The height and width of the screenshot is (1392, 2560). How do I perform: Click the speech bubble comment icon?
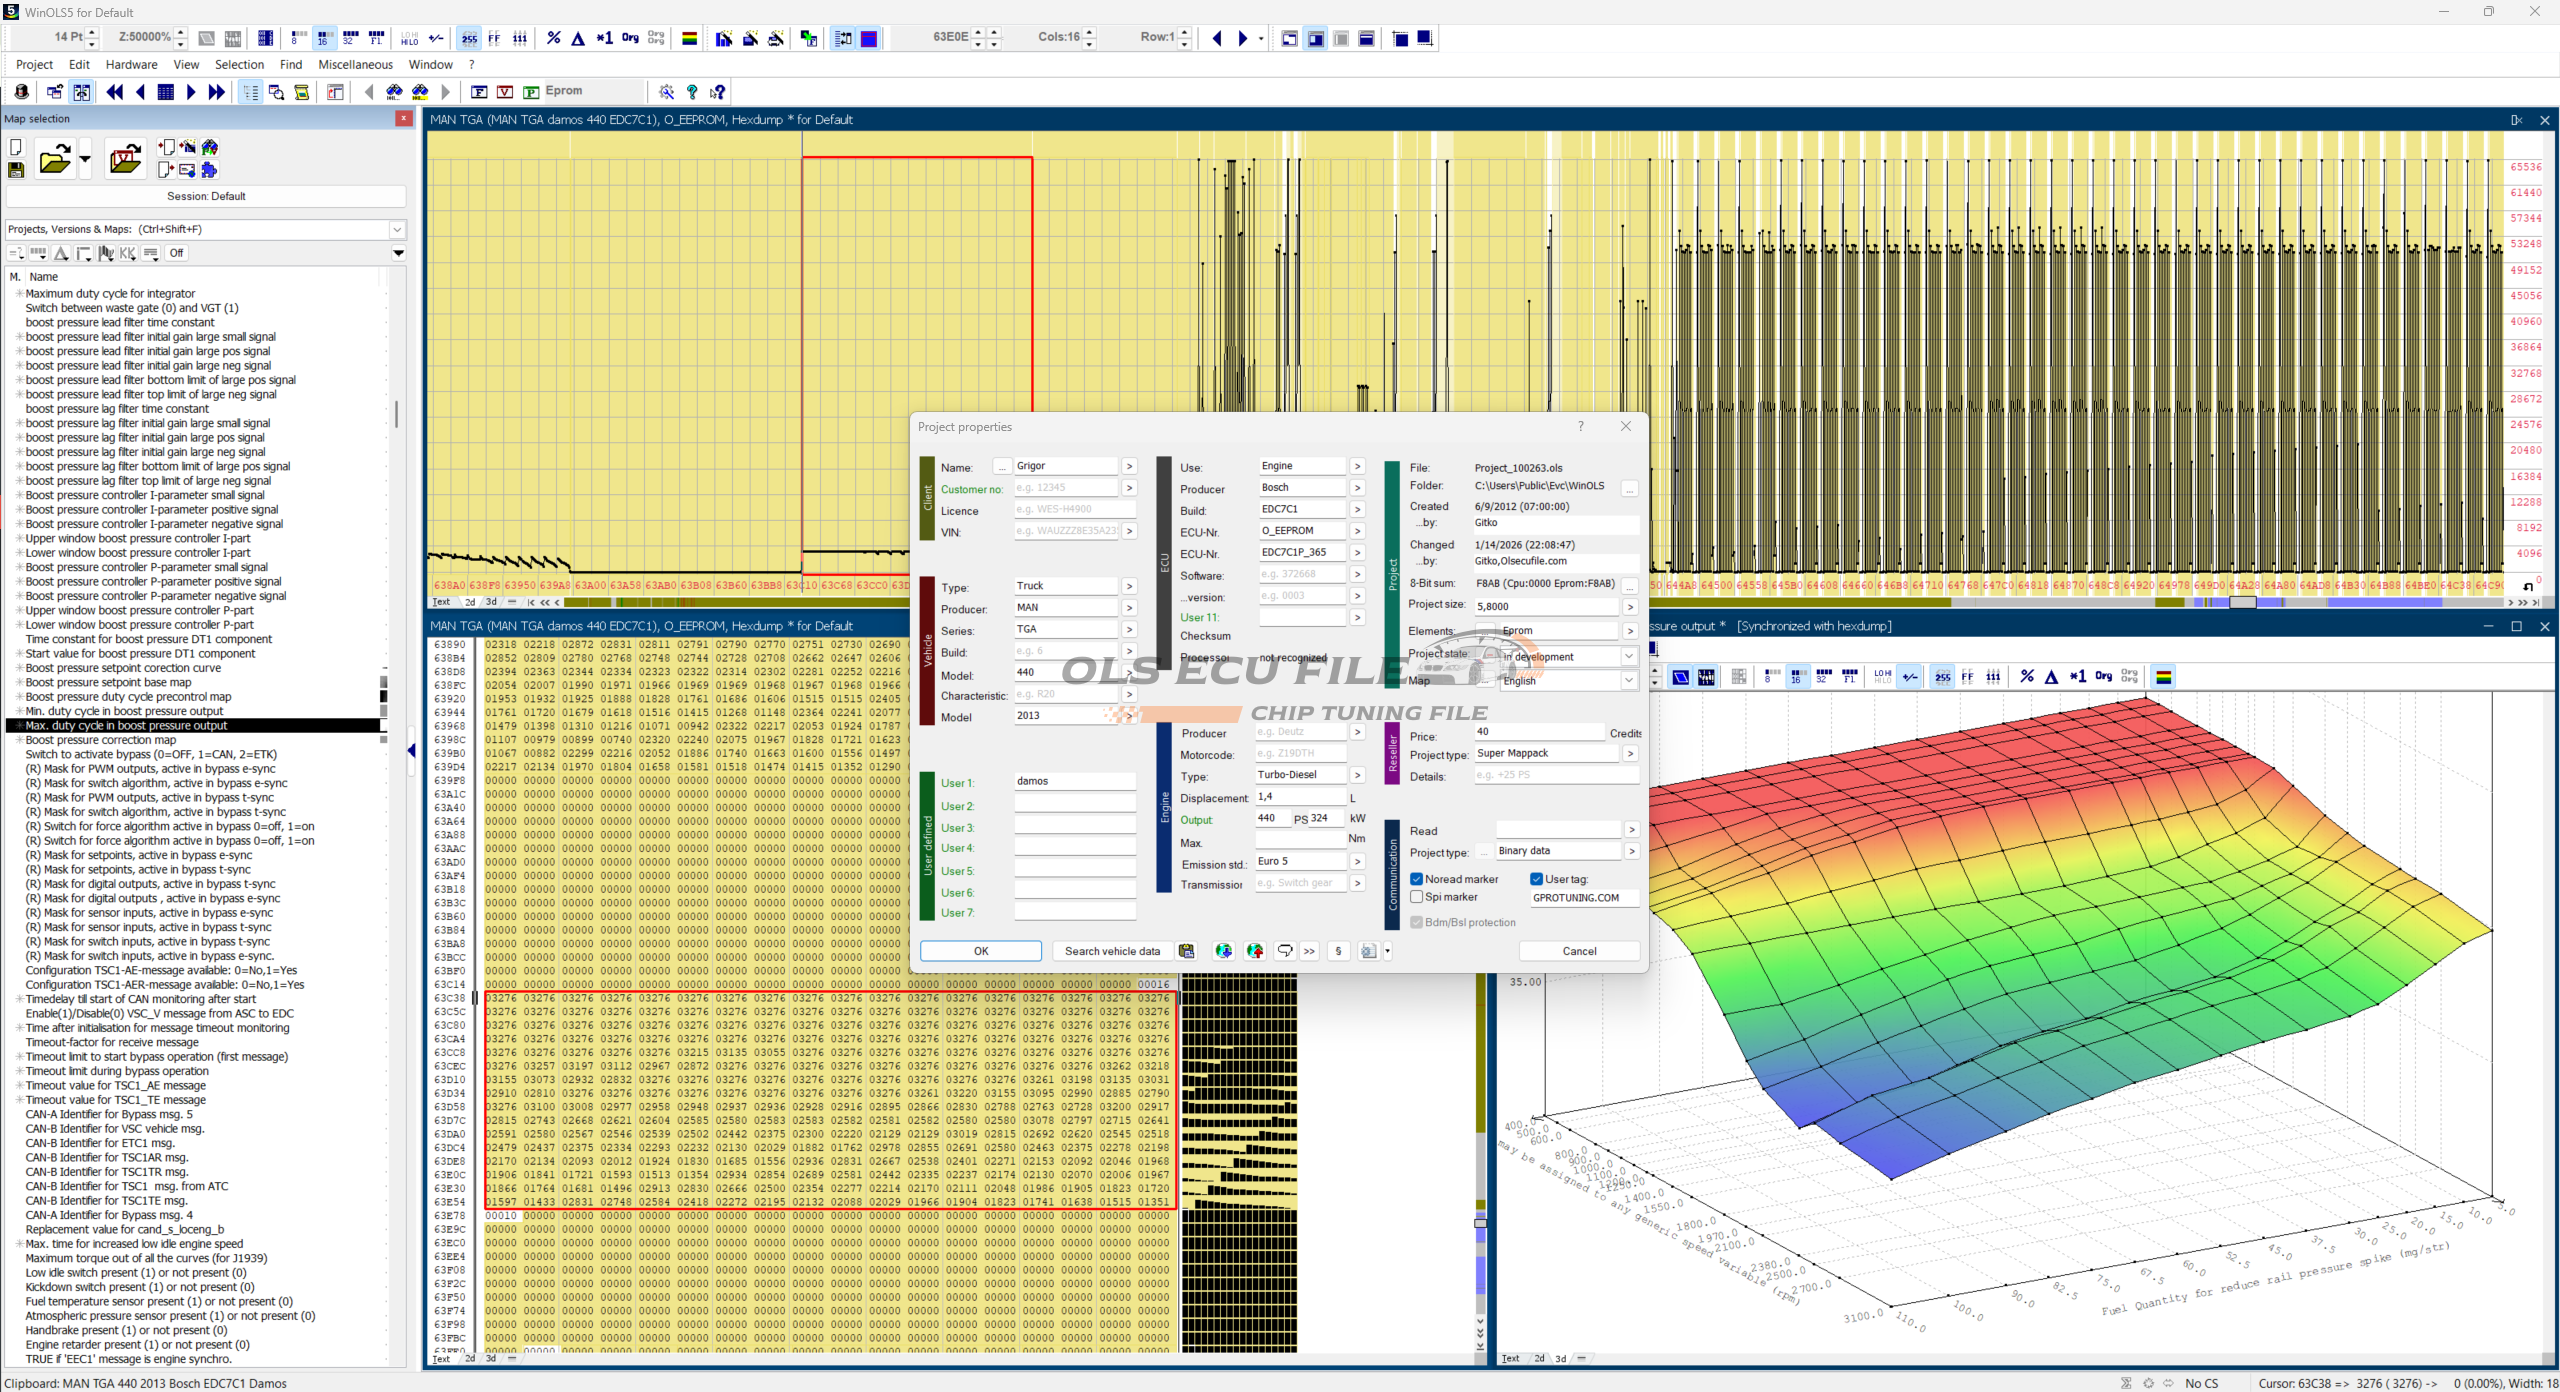click(x=1285, y=951)
